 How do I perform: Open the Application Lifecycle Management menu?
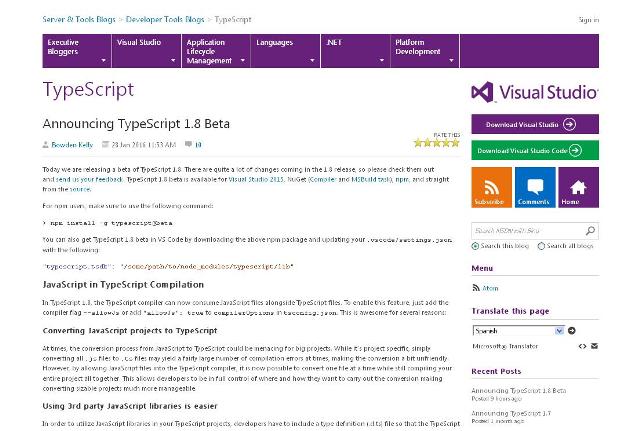[216, 51]
